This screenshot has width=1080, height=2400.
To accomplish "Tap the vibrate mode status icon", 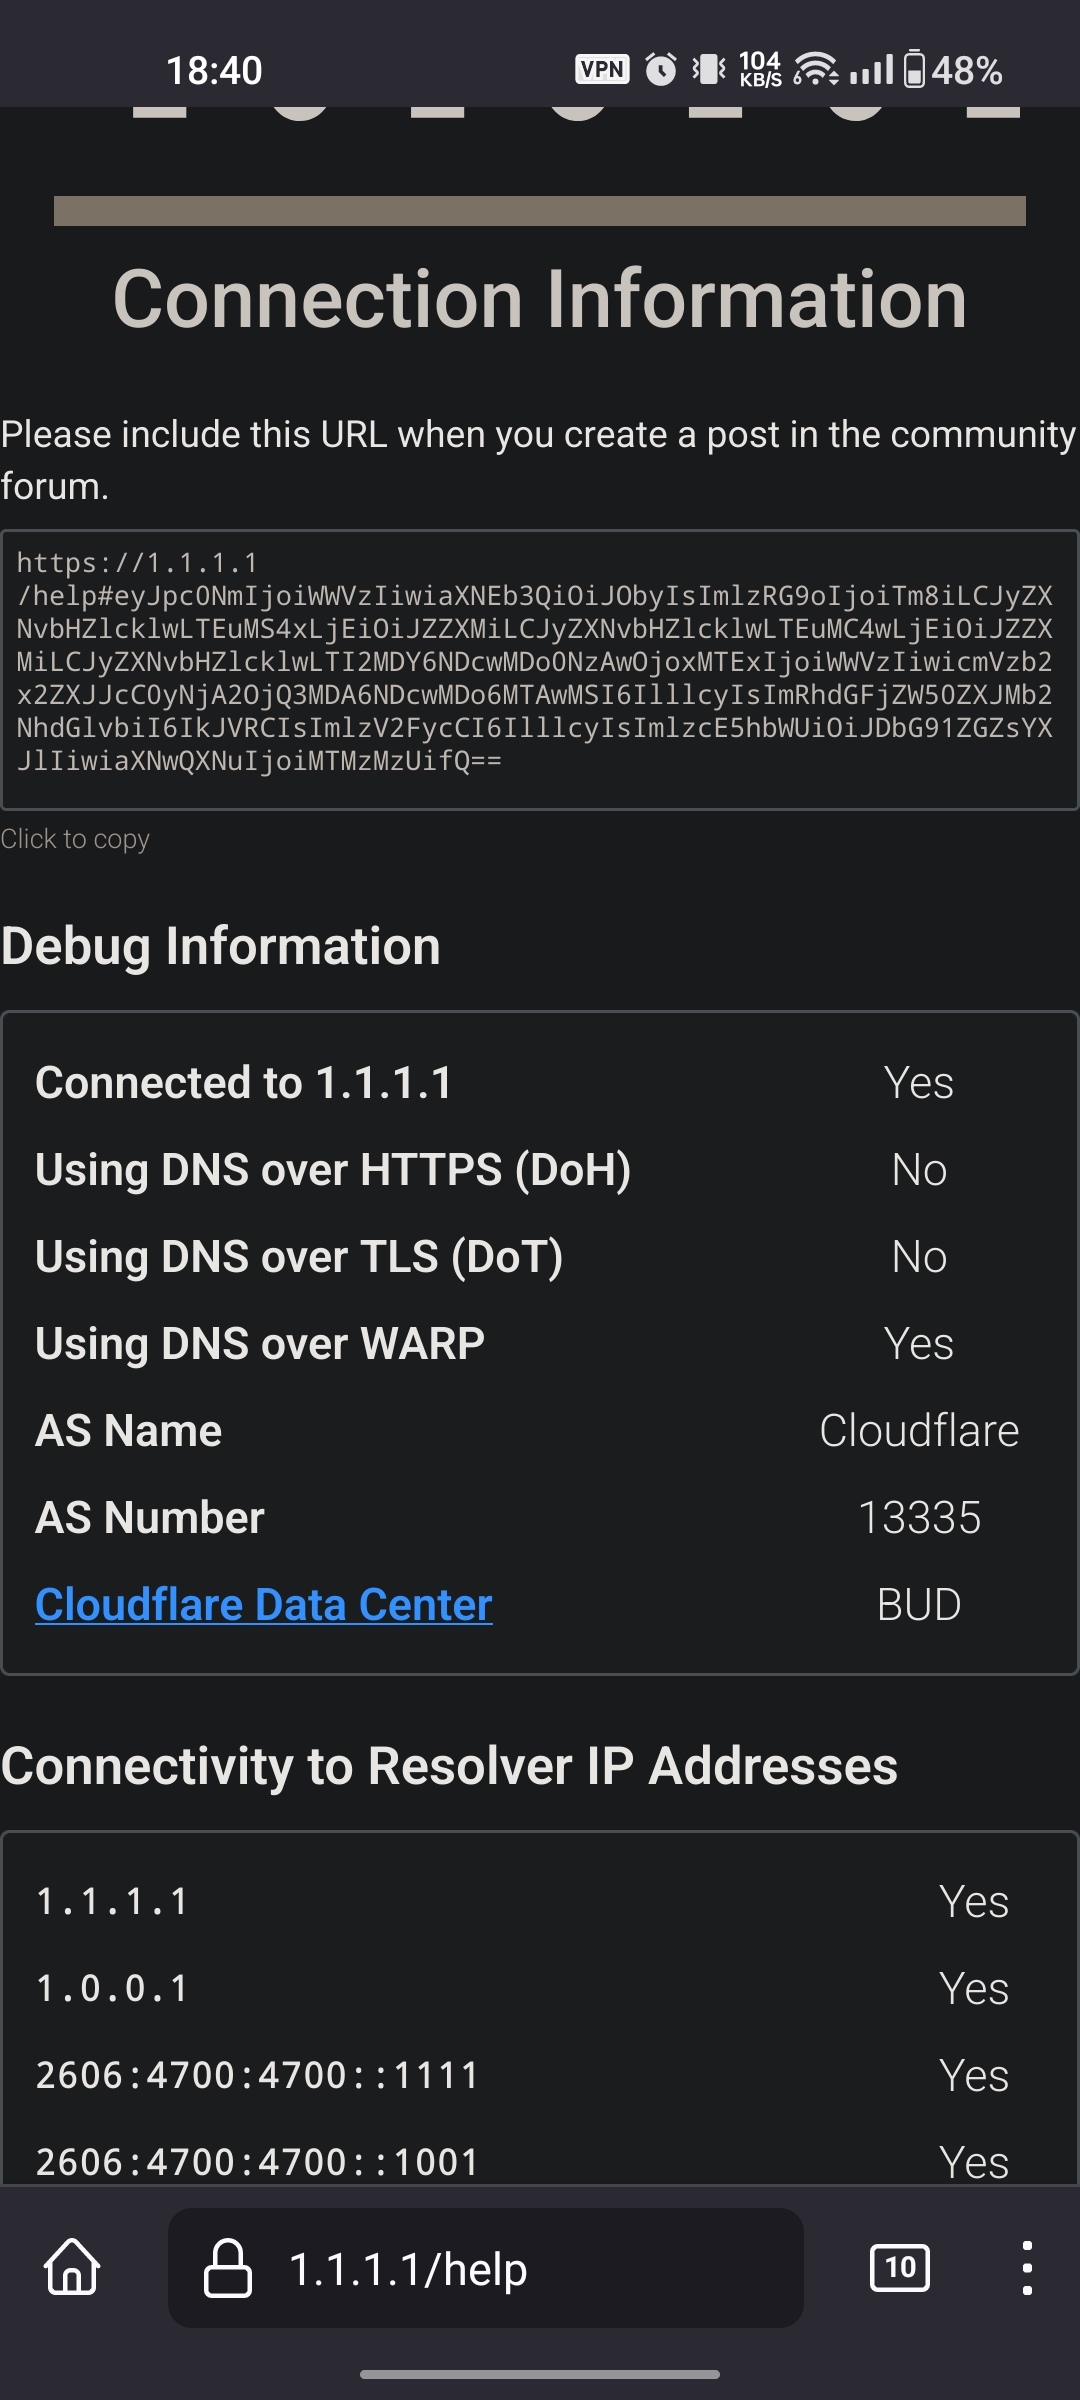I will point(709,69).
